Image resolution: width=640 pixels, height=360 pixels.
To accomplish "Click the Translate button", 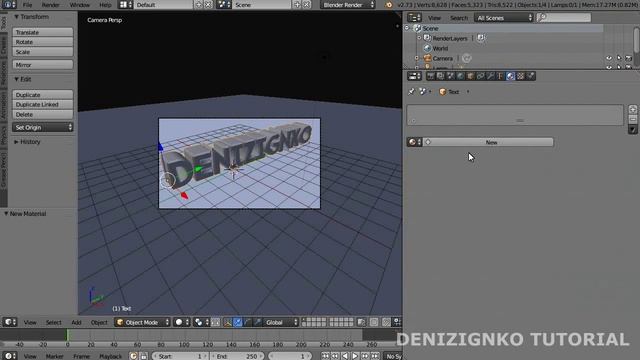I will (x=42, y=32).
